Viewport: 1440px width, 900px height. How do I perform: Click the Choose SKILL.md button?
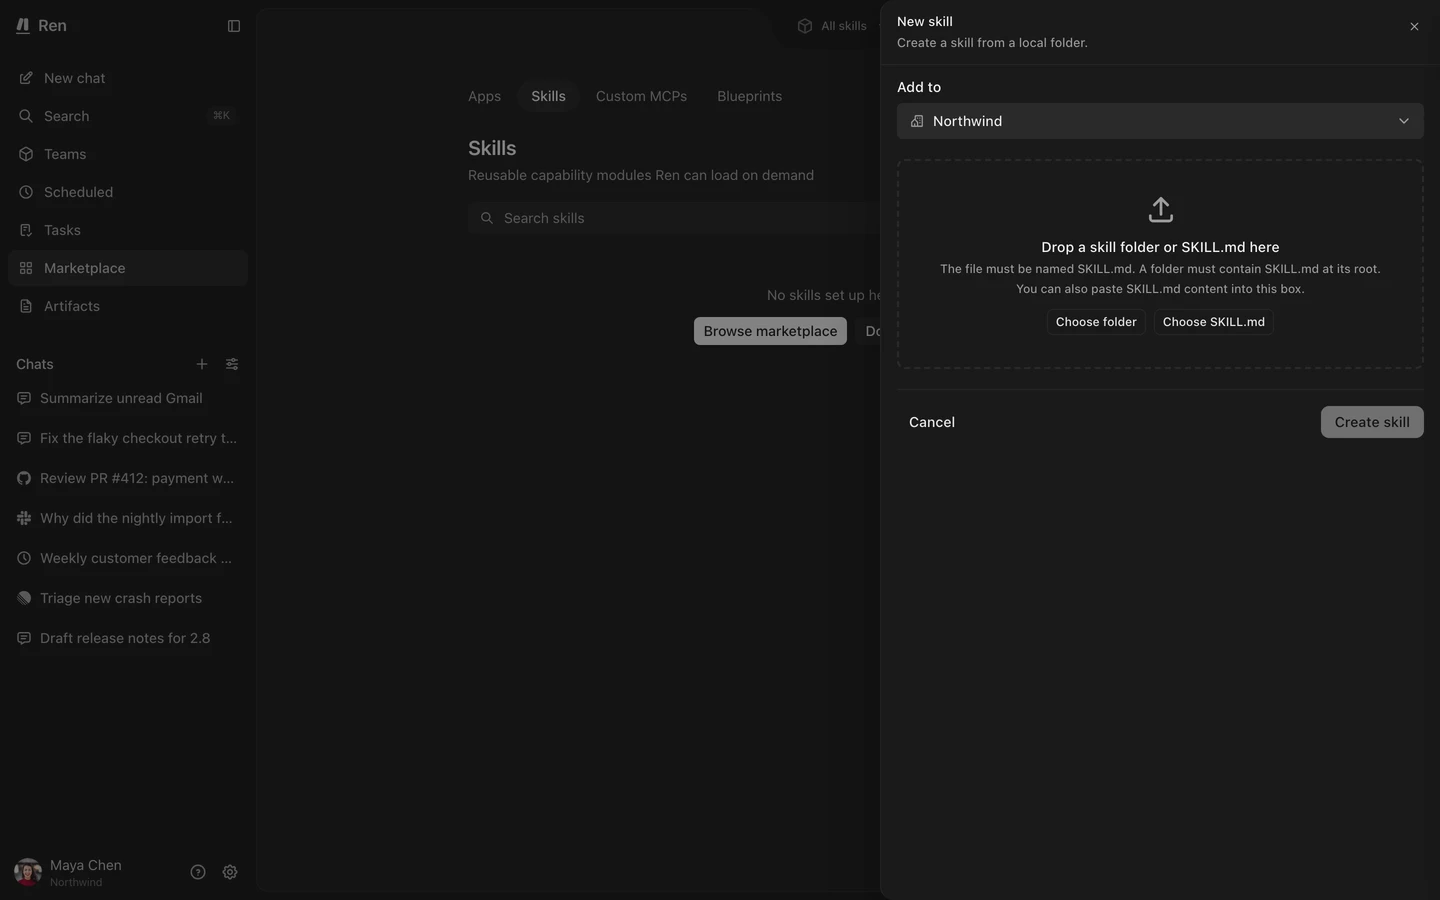(x=1213, y=322)
